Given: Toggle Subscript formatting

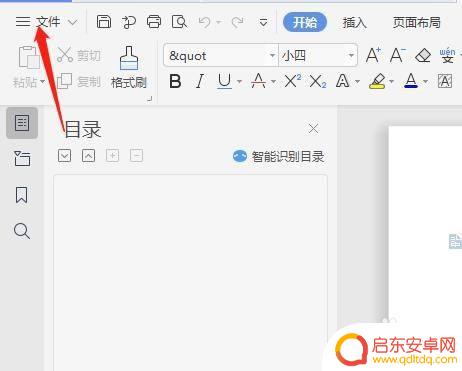Looking at the screenshot, I should click(318, 81).
